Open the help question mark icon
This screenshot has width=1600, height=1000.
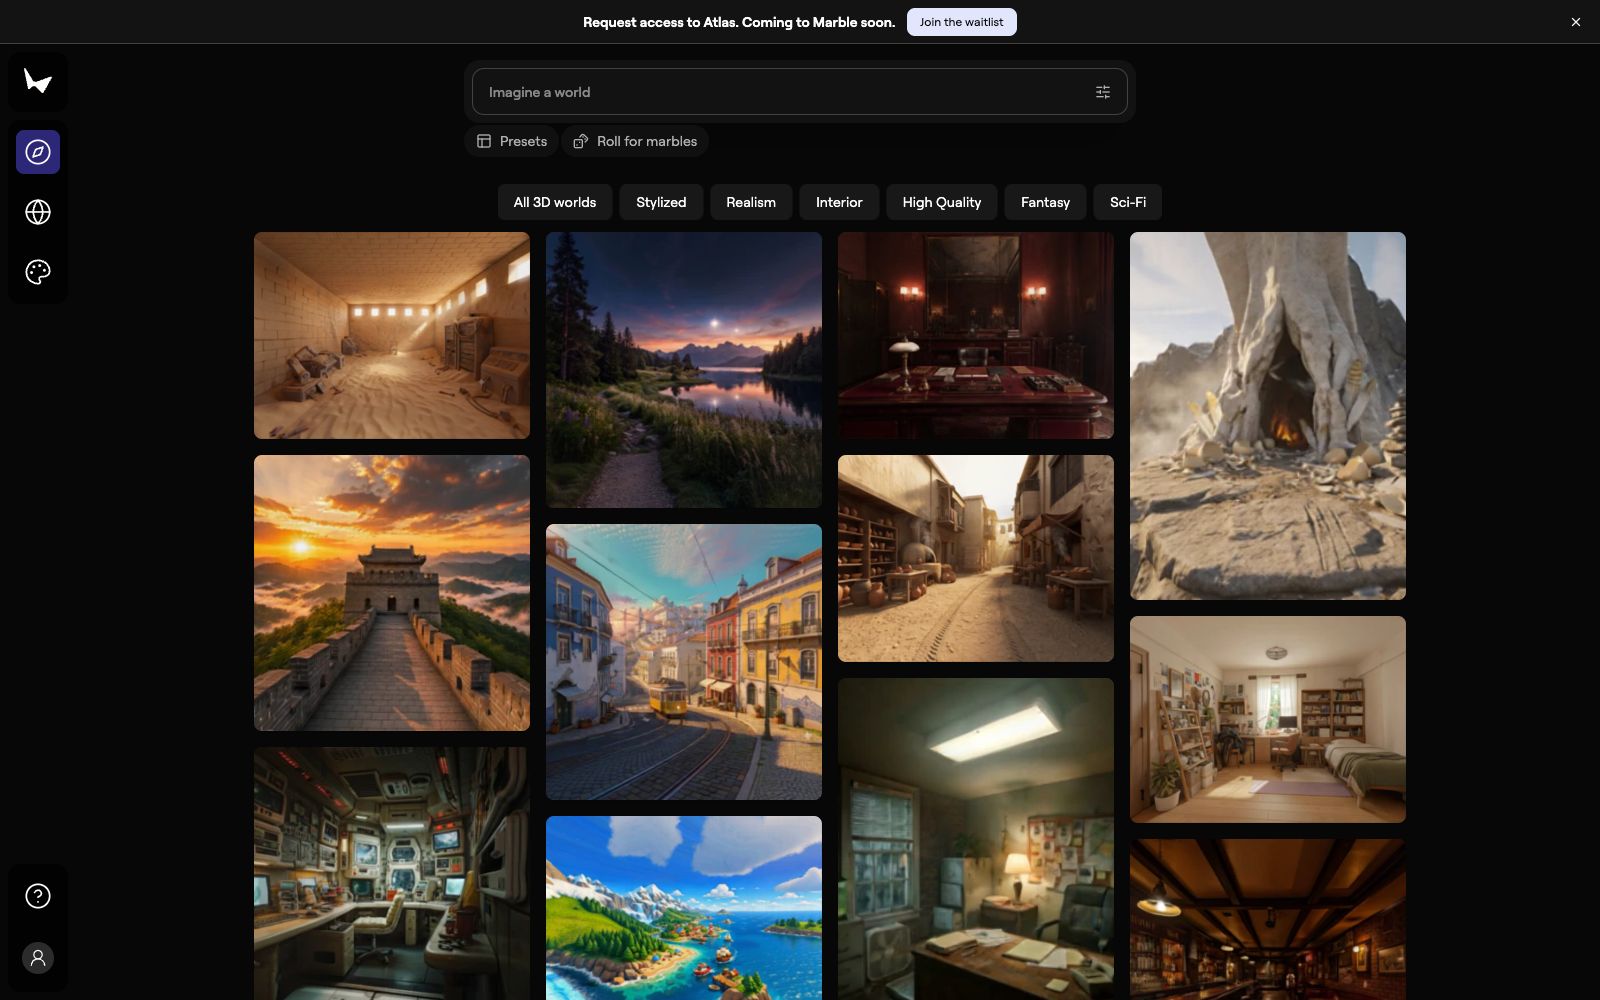(x=38, y=896)
